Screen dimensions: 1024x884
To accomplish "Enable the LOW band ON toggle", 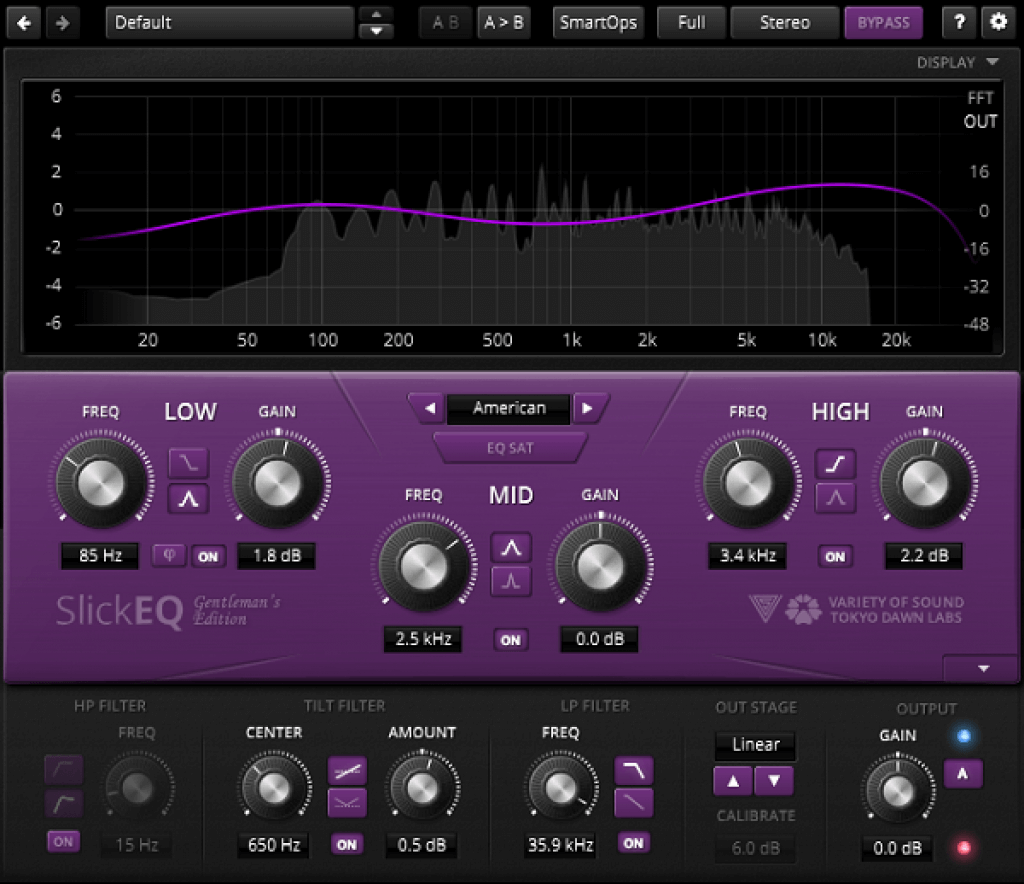I will coord(209,557).
